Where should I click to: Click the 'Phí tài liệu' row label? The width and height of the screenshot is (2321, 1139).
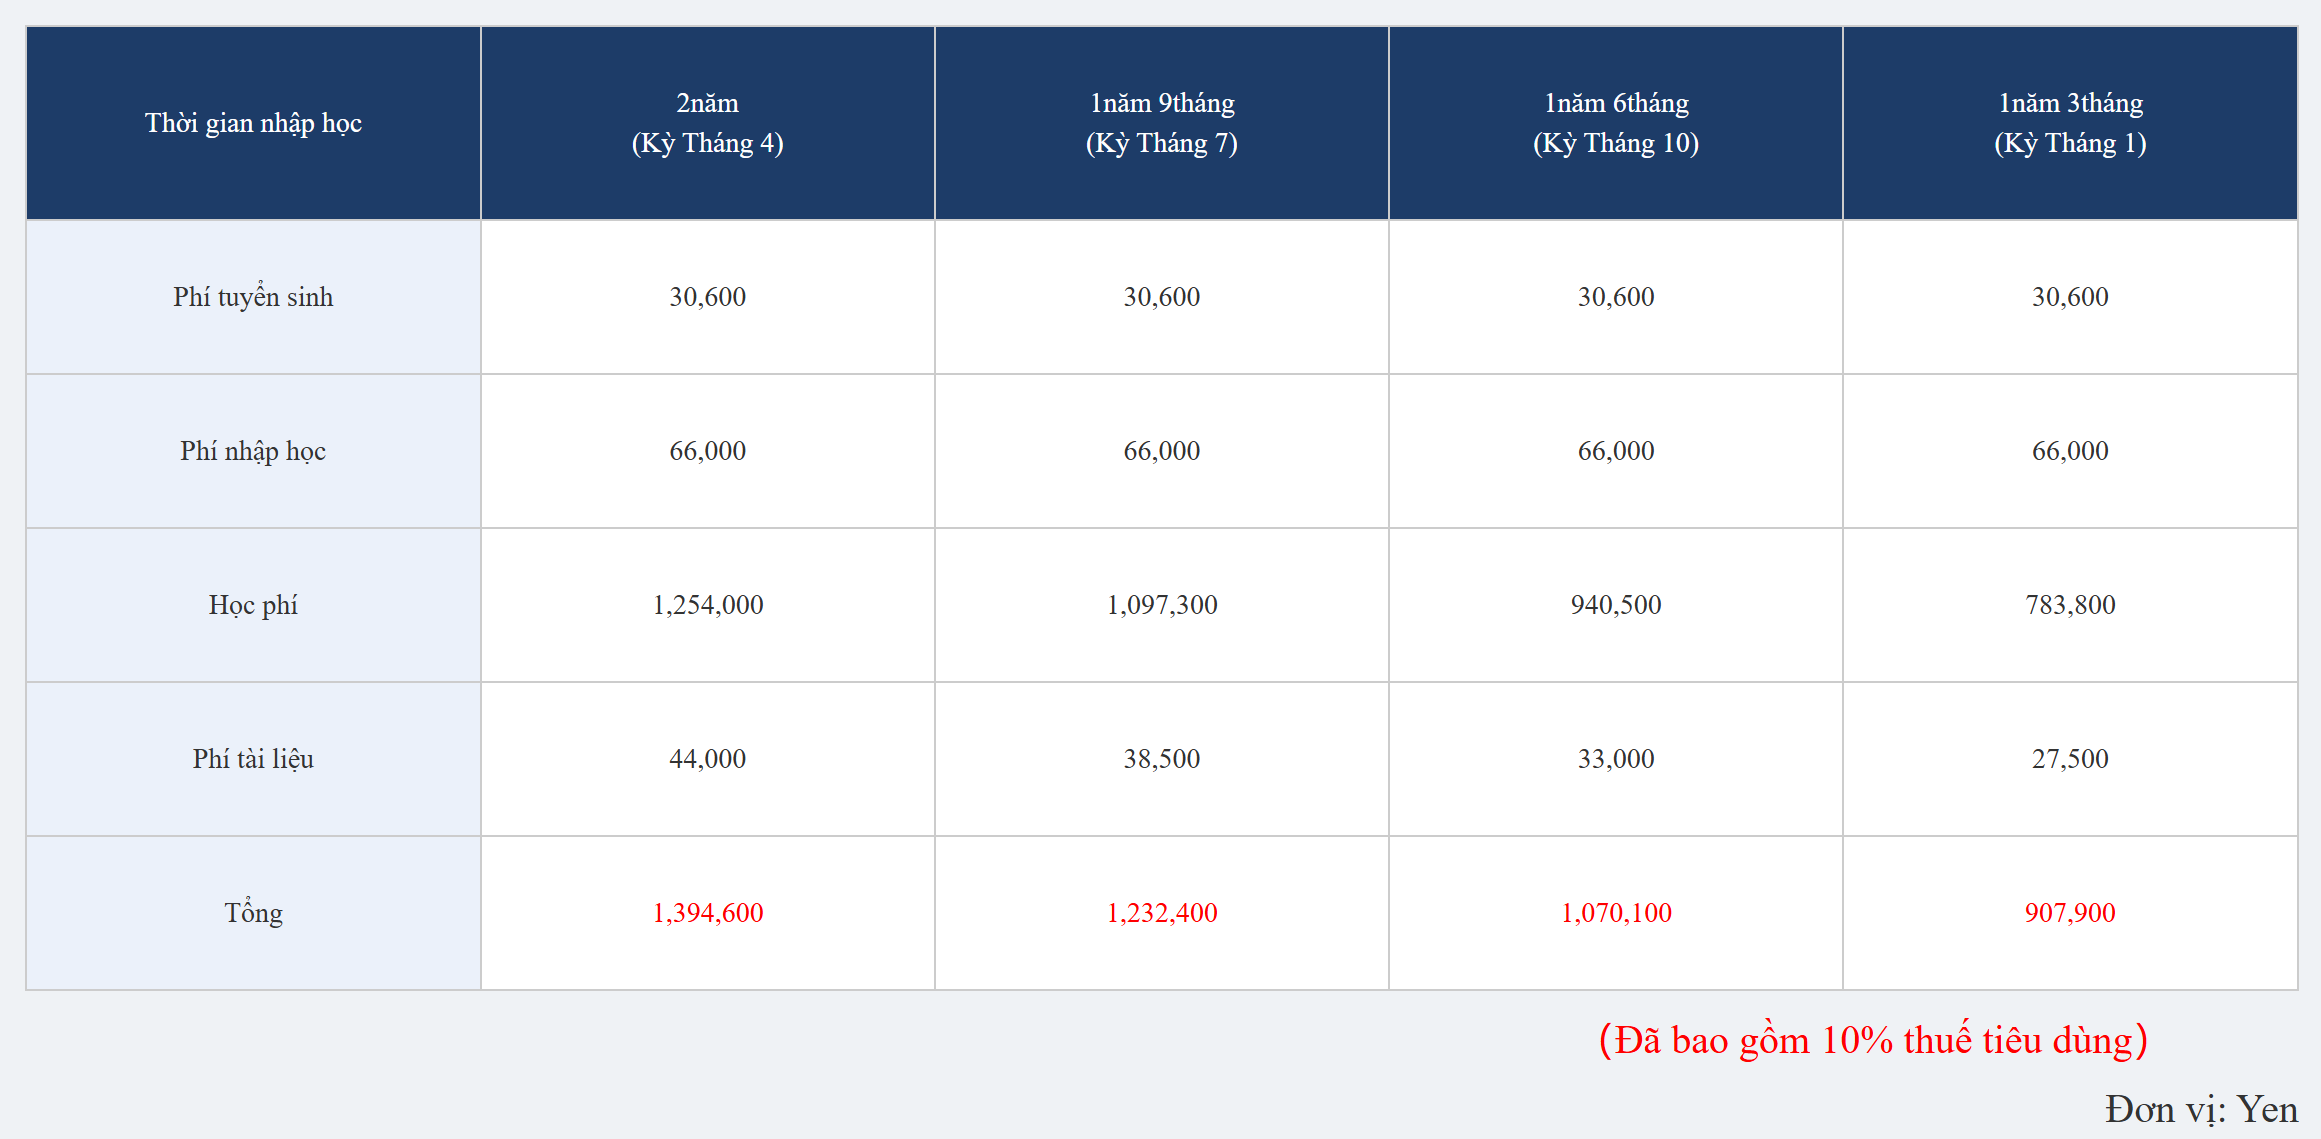(253, 759)
